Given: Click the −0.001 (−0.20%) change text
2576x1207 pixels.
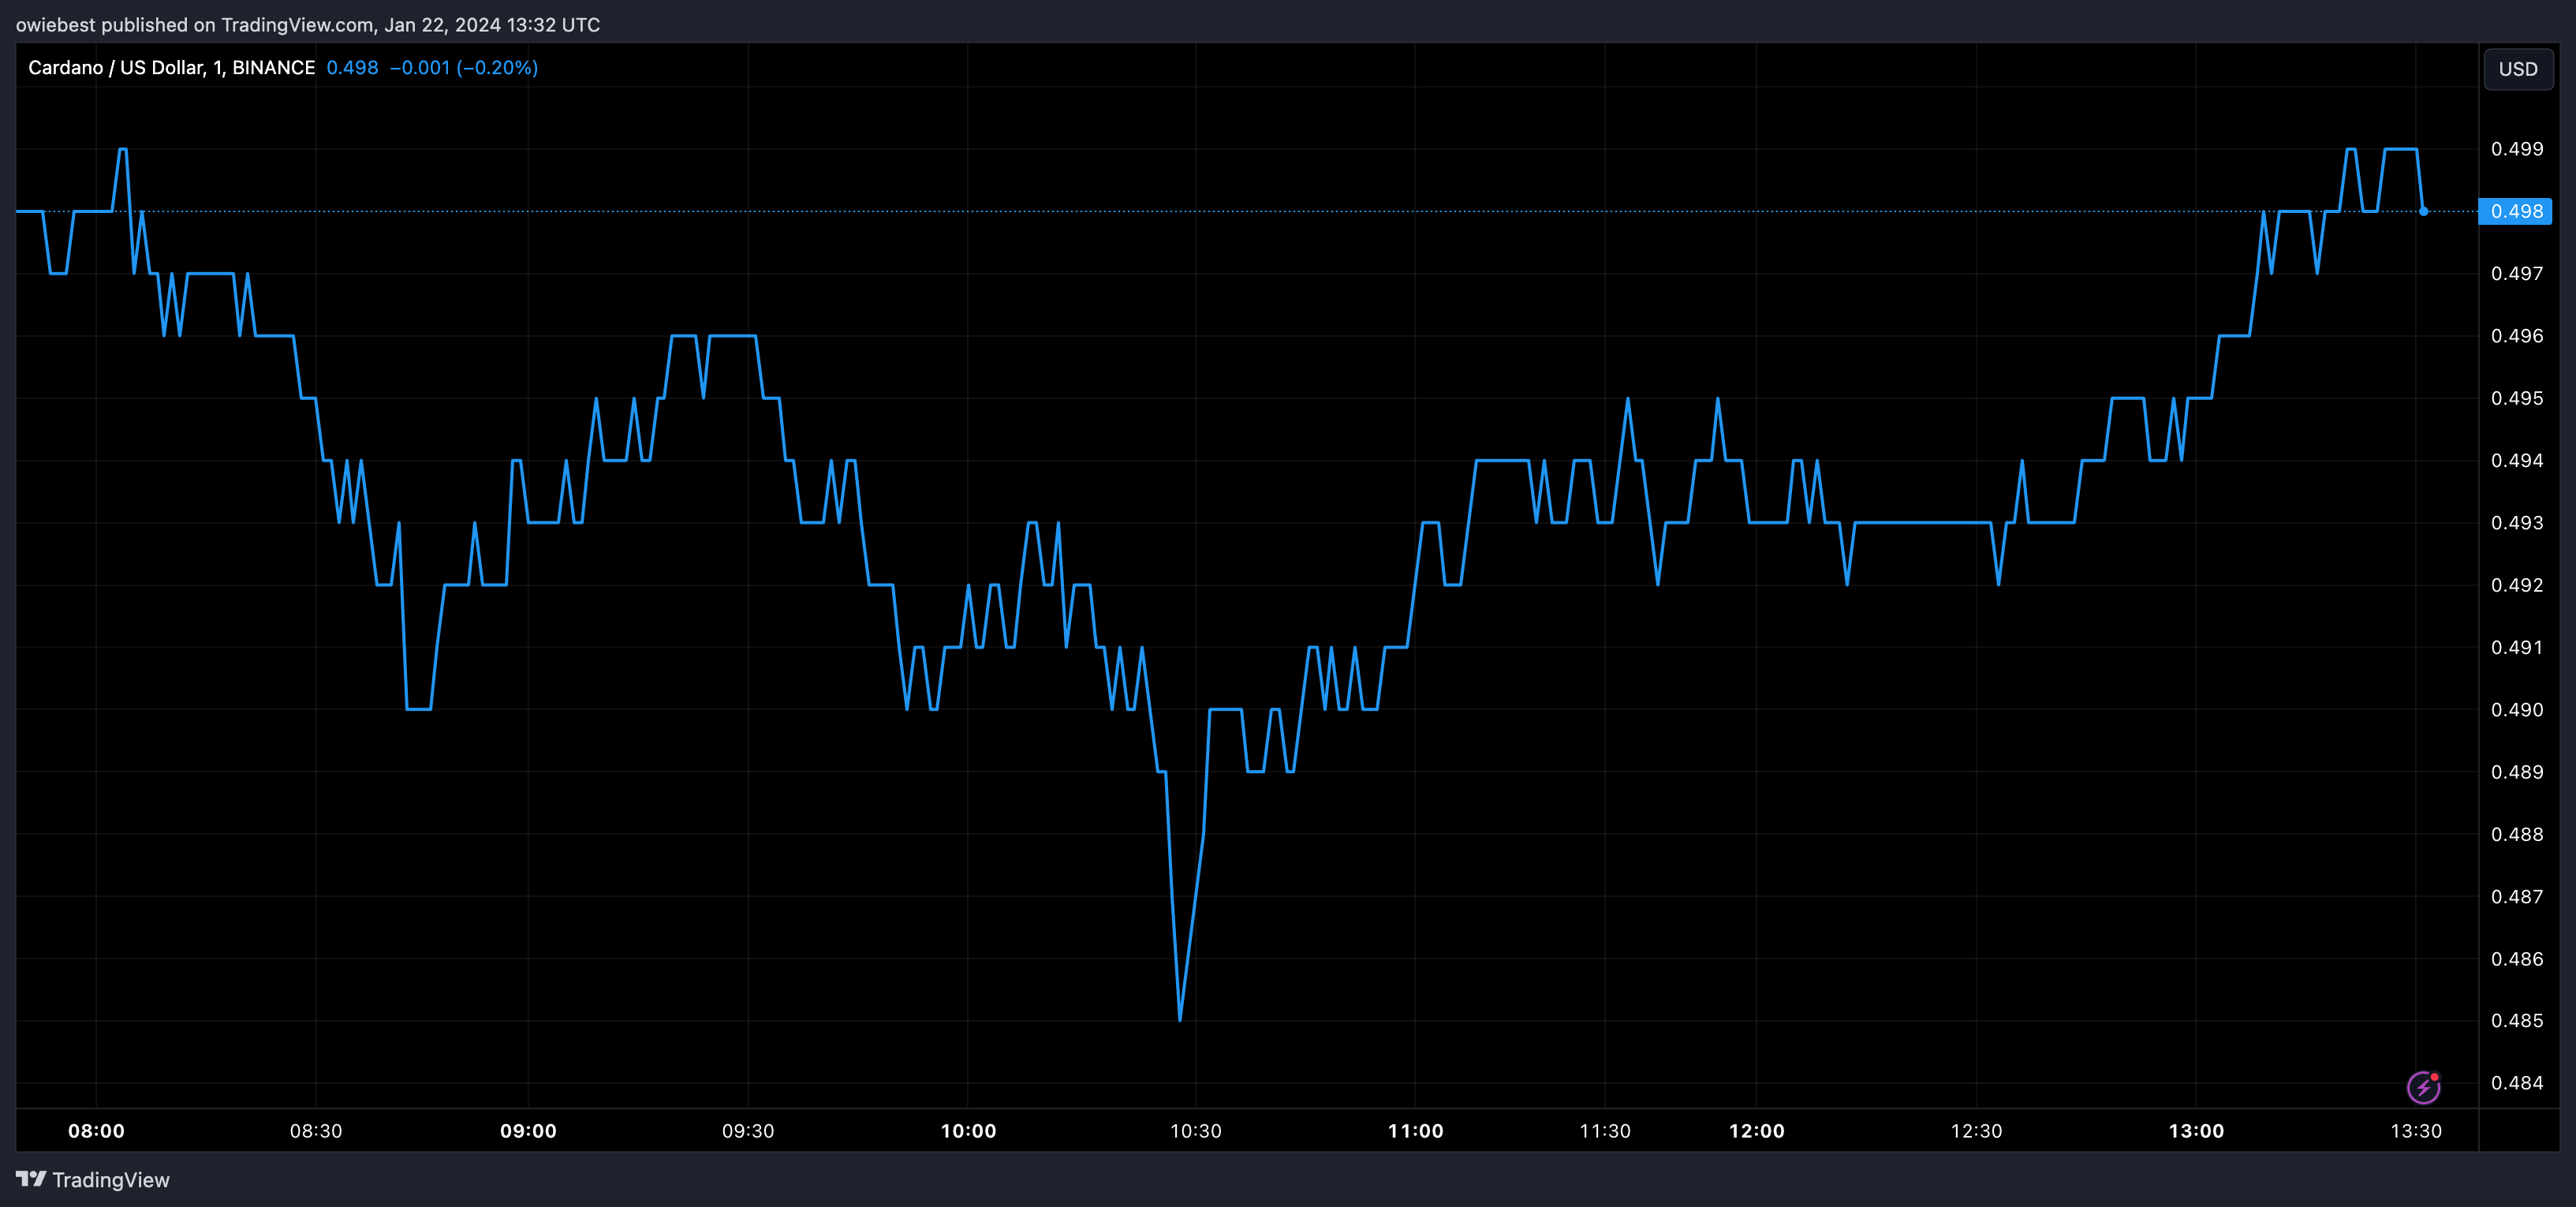Looking at the screenshot, I should click(x=464, y=67).
